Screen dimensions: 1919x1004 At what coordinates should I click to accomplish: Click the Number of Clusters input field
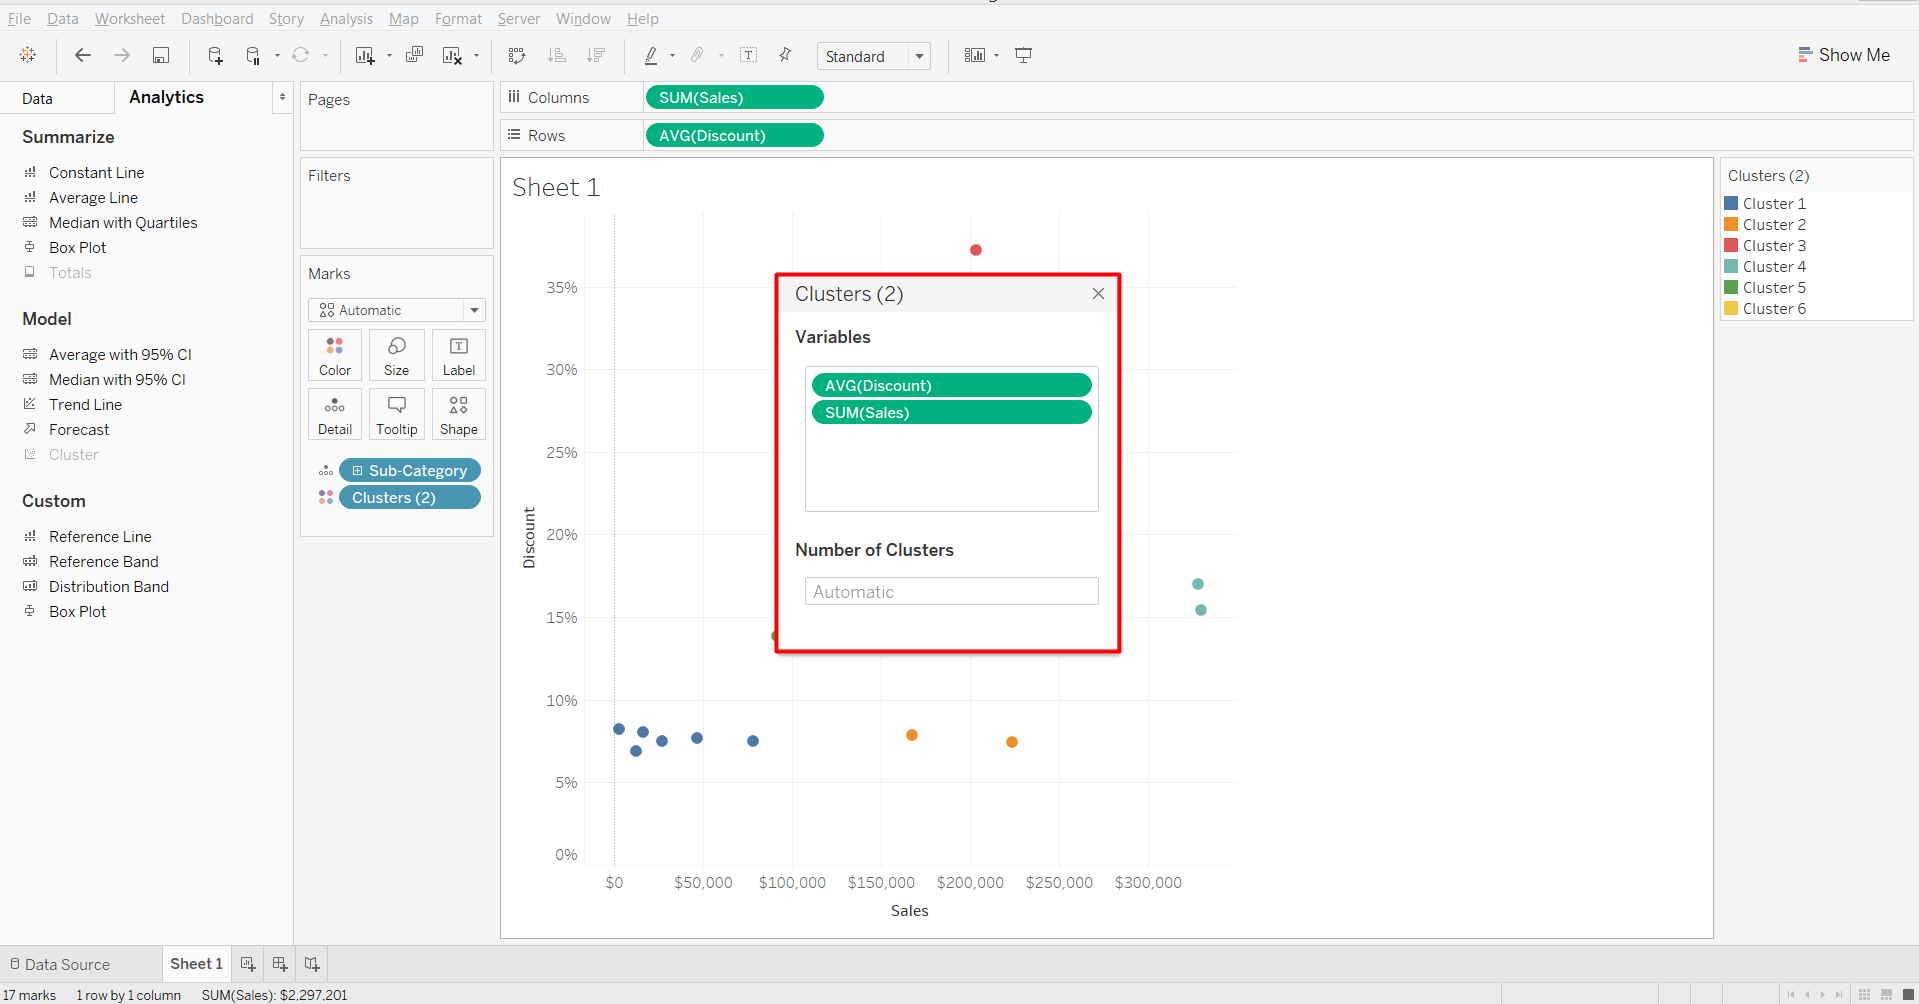coord(951,592)
